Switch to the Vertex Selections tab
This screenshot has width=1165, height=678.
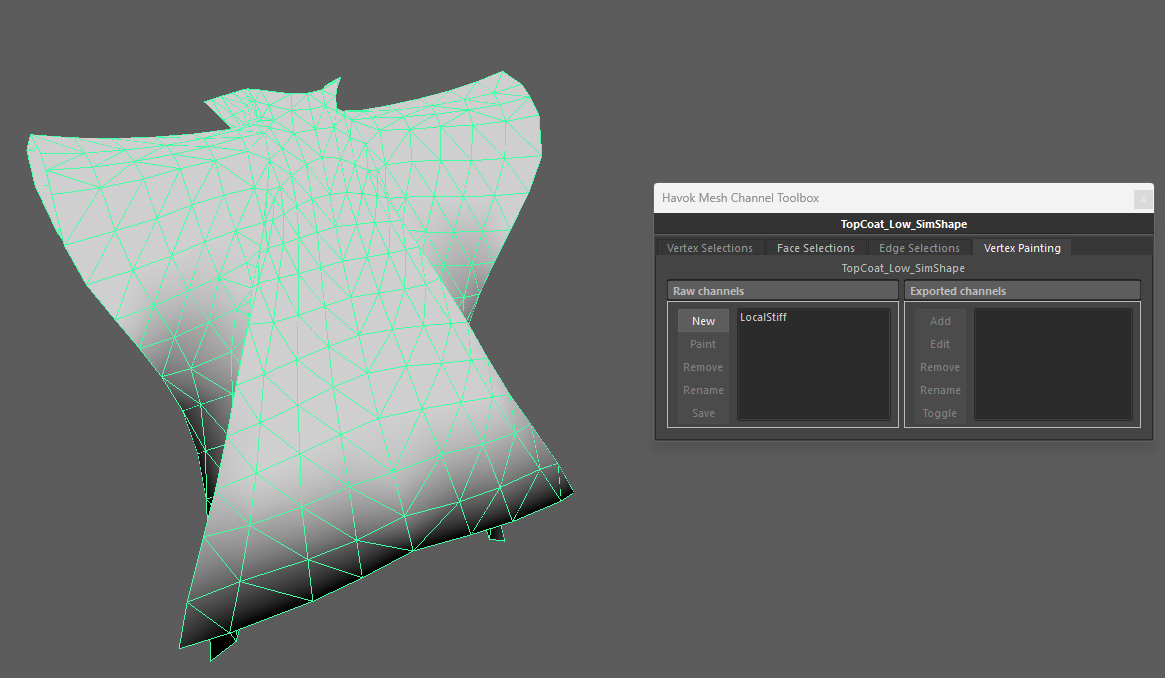pos(710,248)
